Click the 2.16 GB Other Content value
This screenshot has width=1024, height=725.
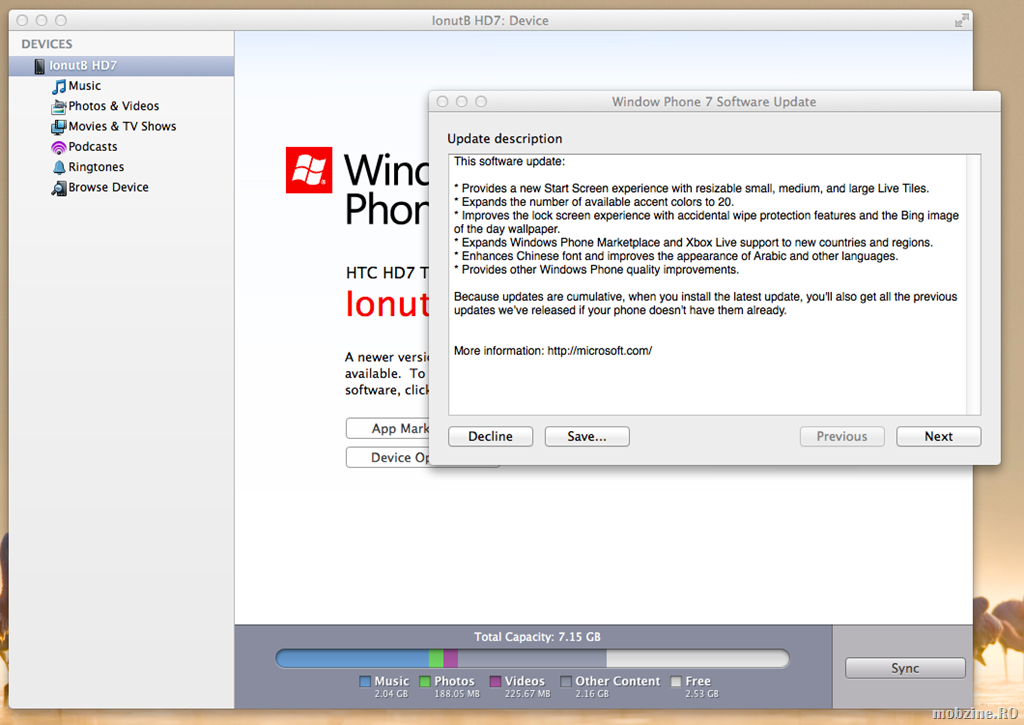[592, 694]
